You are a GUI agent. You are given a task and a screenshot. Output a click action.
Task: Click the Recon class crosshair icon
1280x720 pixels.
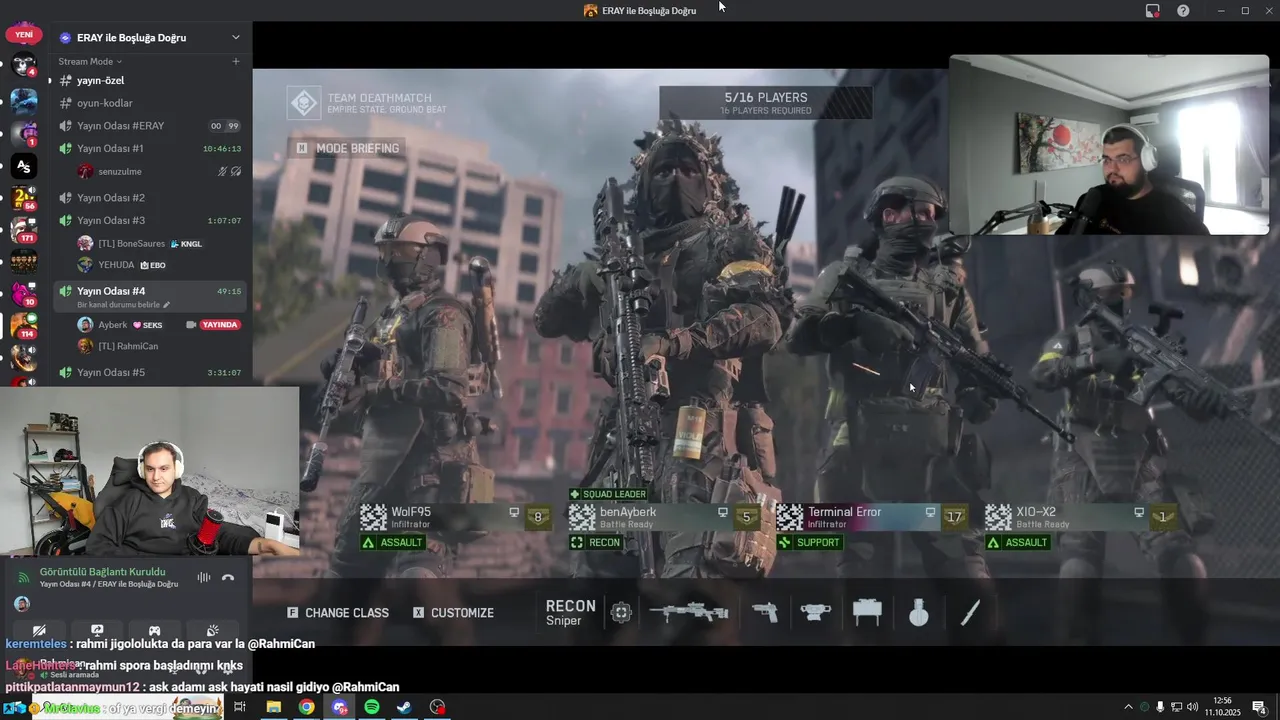(621, 612)
